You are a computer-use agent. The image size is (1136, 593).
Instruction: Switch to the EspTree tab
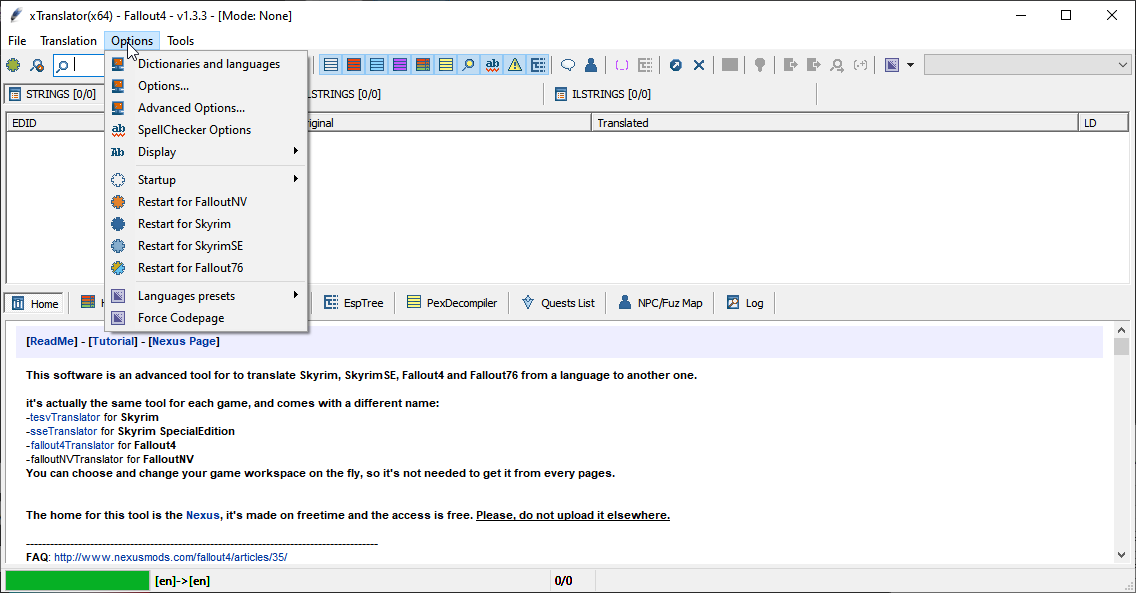tap(354, 303)
